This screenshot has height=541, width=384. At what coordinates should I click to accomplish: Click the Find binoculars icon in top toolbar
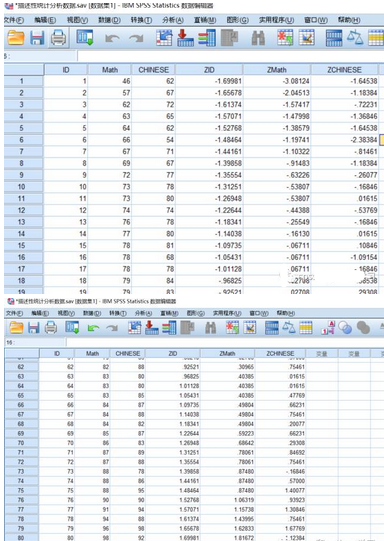click(258, 38)
